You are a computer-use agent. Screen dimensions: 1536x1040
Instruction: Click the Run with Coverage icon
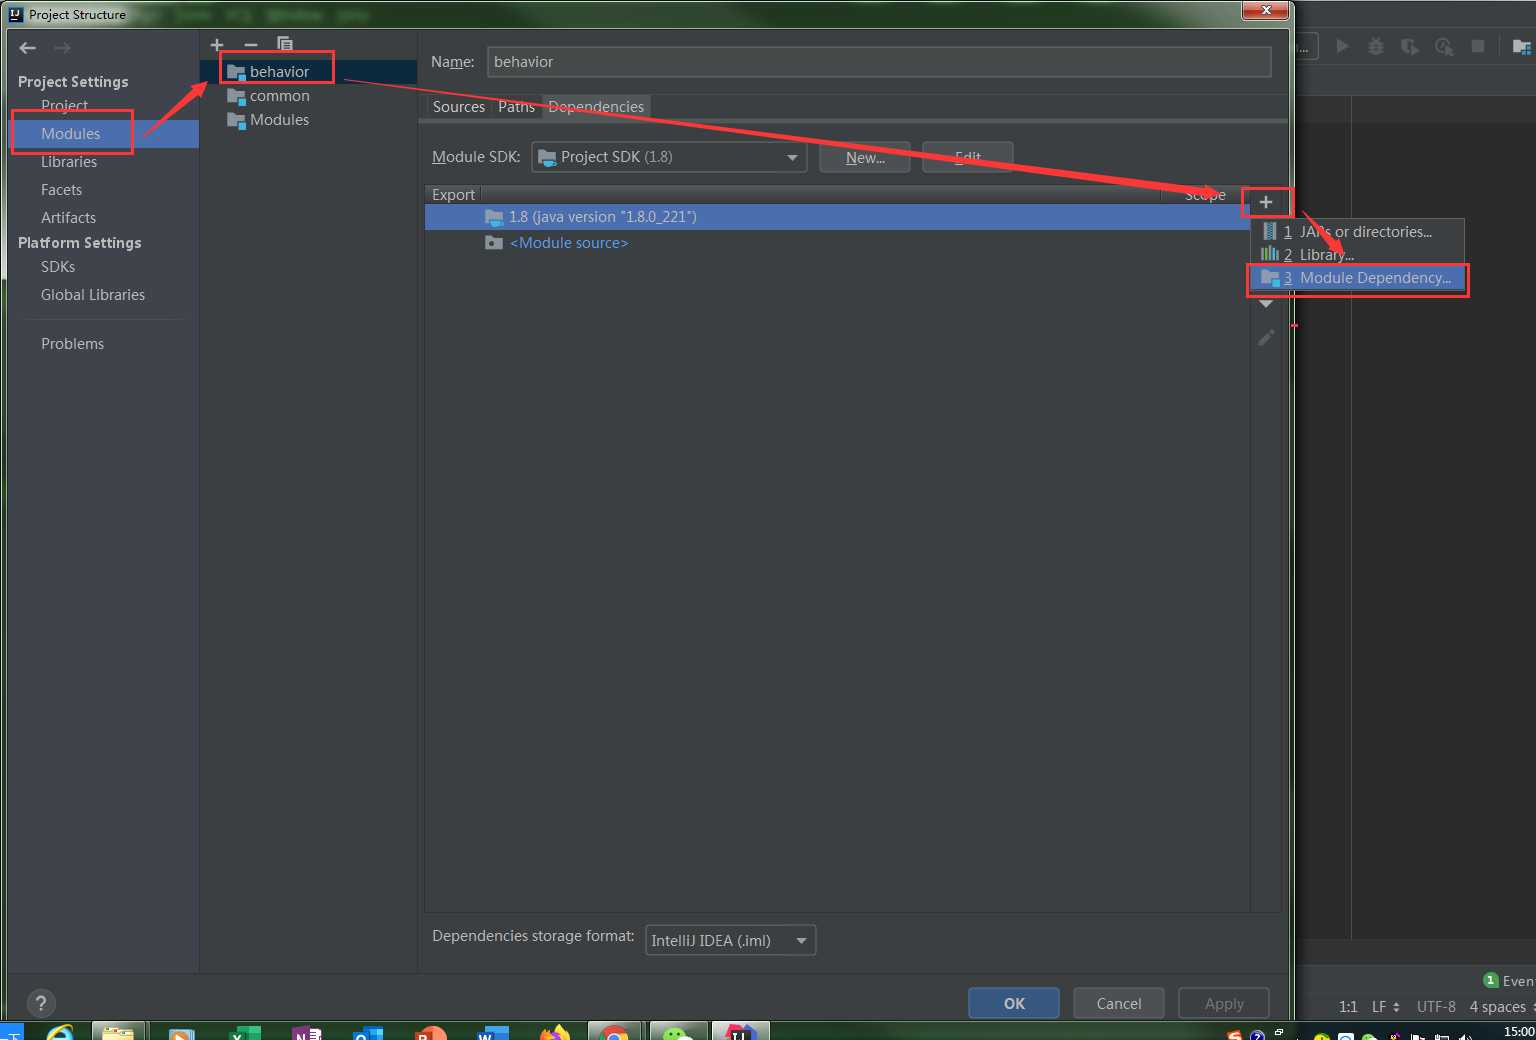[1410, 46]
